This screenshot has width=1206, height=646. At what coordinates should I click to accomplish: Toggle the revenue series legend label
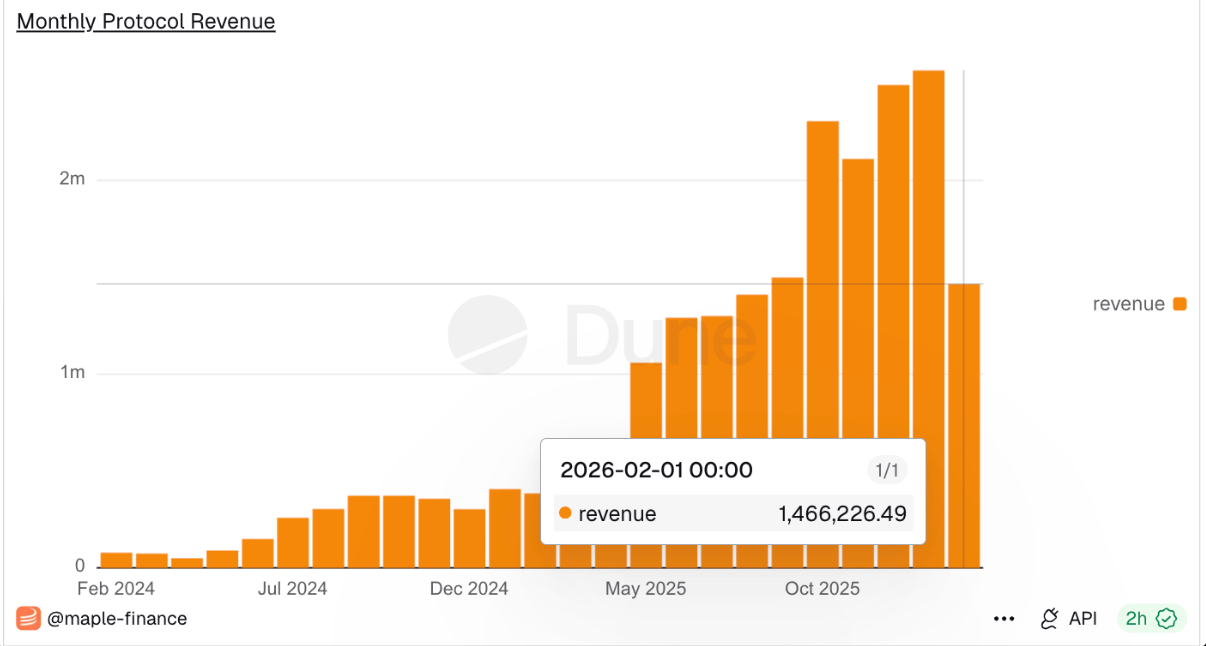(1128, 304)
